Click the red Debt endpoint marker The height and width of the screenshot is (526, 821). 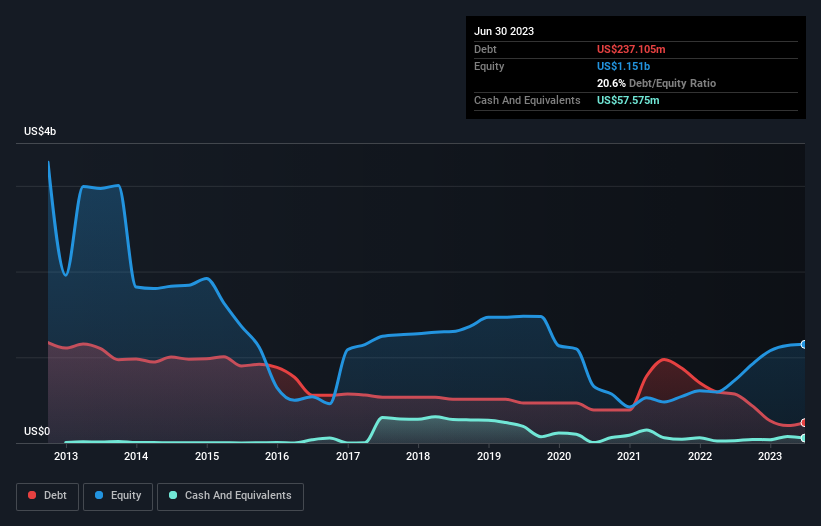(804, 422)
